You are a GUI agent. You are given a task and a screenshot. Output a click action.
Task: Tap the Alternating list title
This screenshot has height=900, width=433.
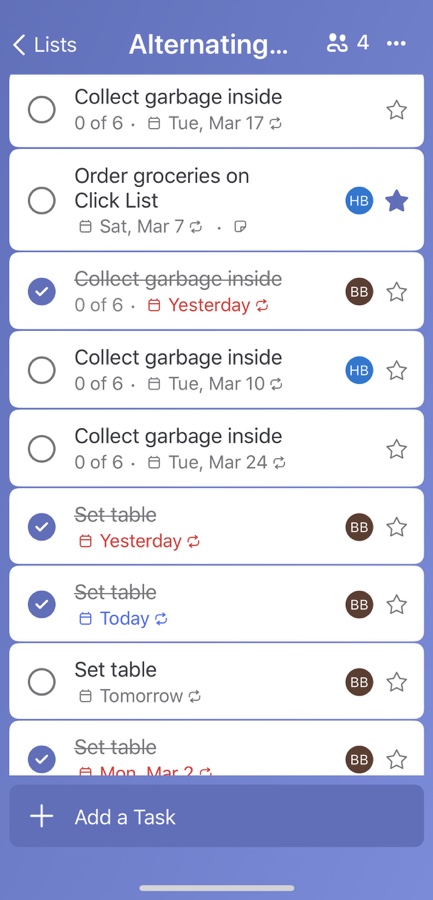pyautogui.click(x=208, y=44)
